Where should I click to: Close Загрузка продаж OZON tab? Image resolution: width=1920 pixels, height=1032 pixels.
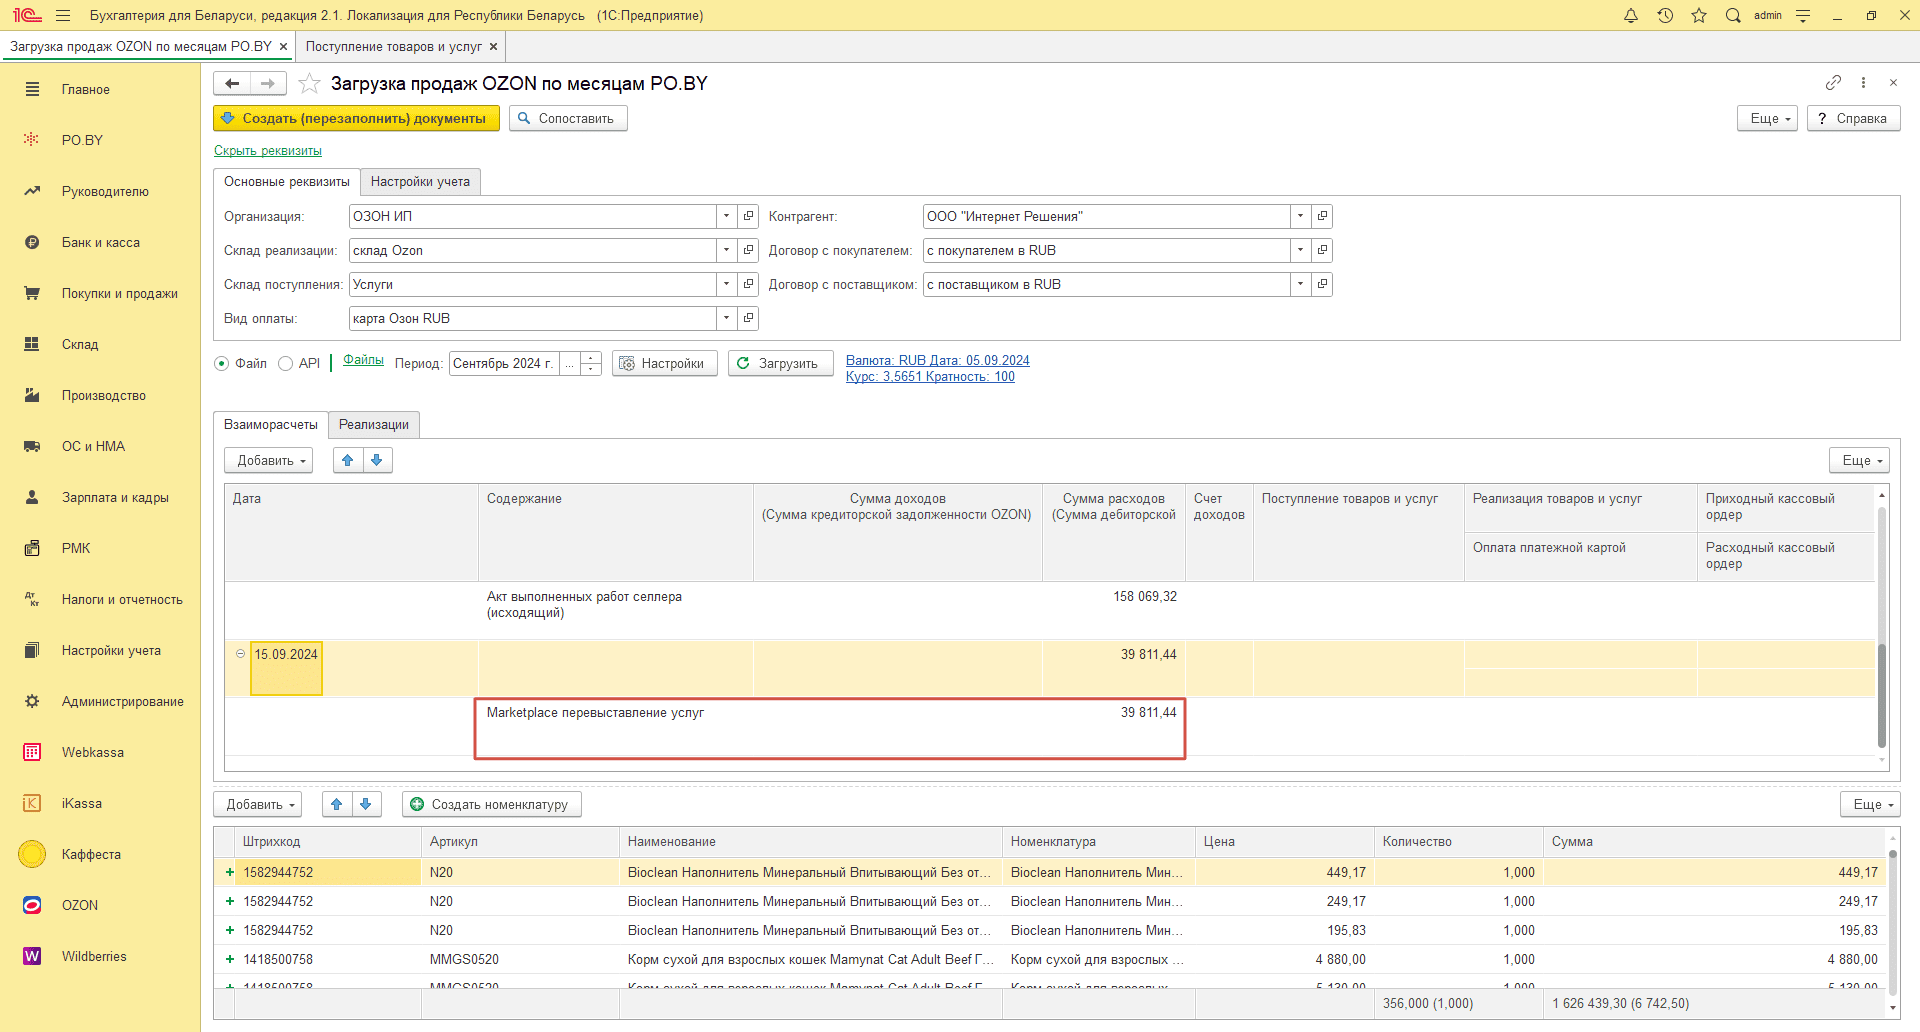coord(284,46)
